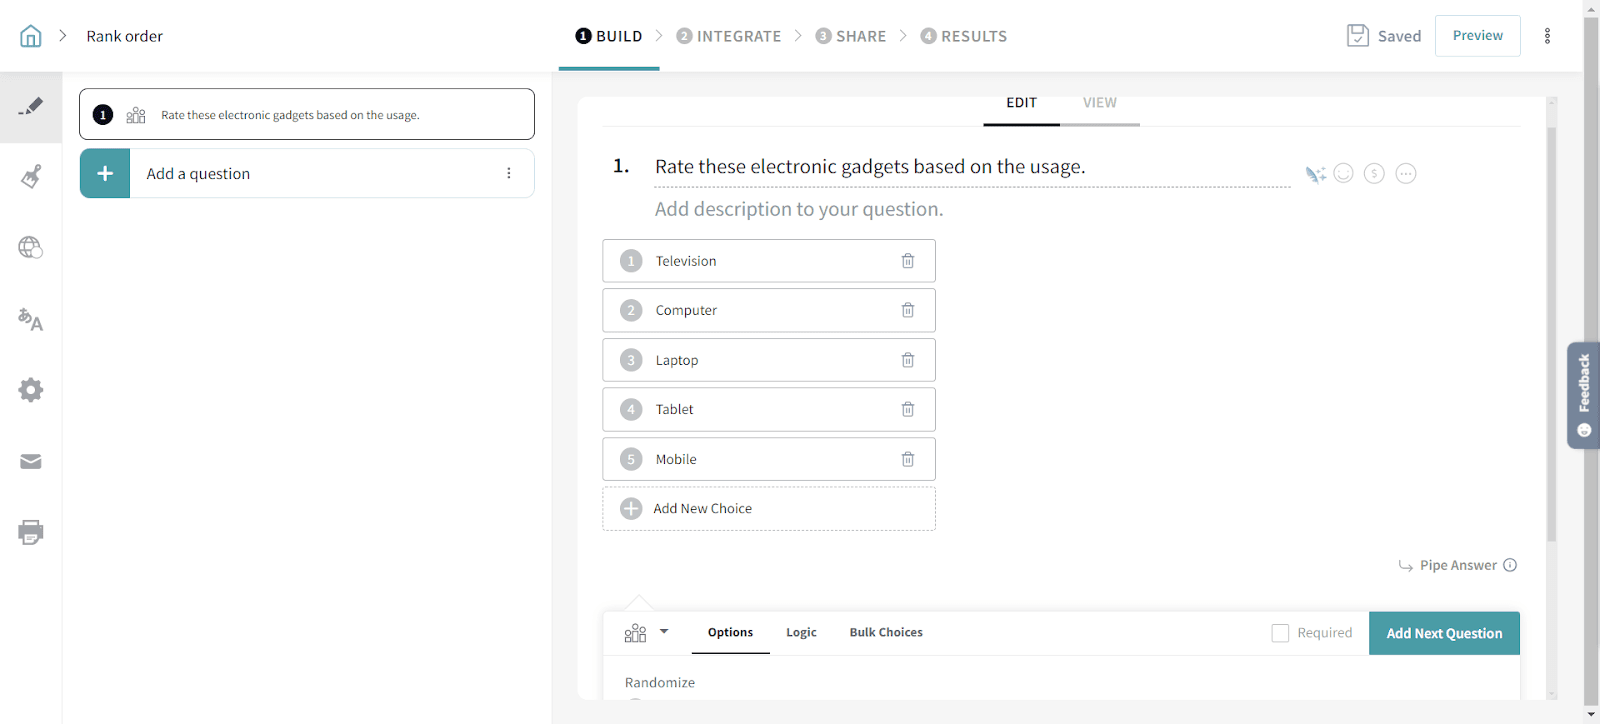Click the email envelope sidebar icon
The height and width of the screenshot is (724, 1600).
[31, 461]
